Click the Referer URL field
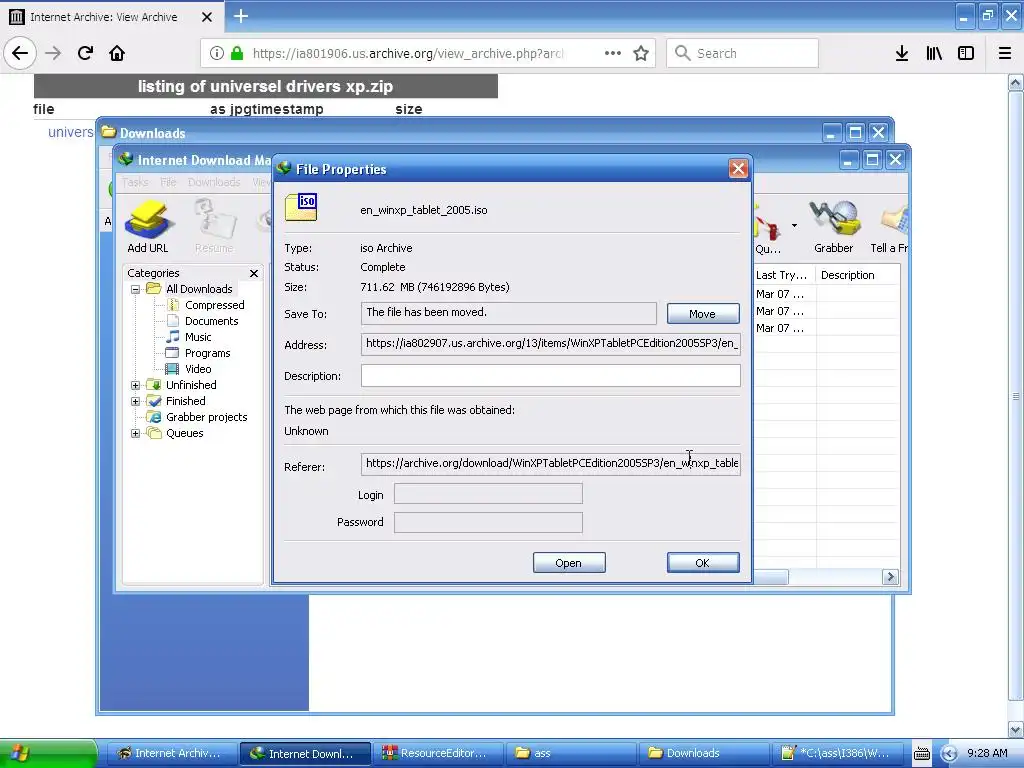The width and height of the screenshot is (1024, 768). (551, 464)
